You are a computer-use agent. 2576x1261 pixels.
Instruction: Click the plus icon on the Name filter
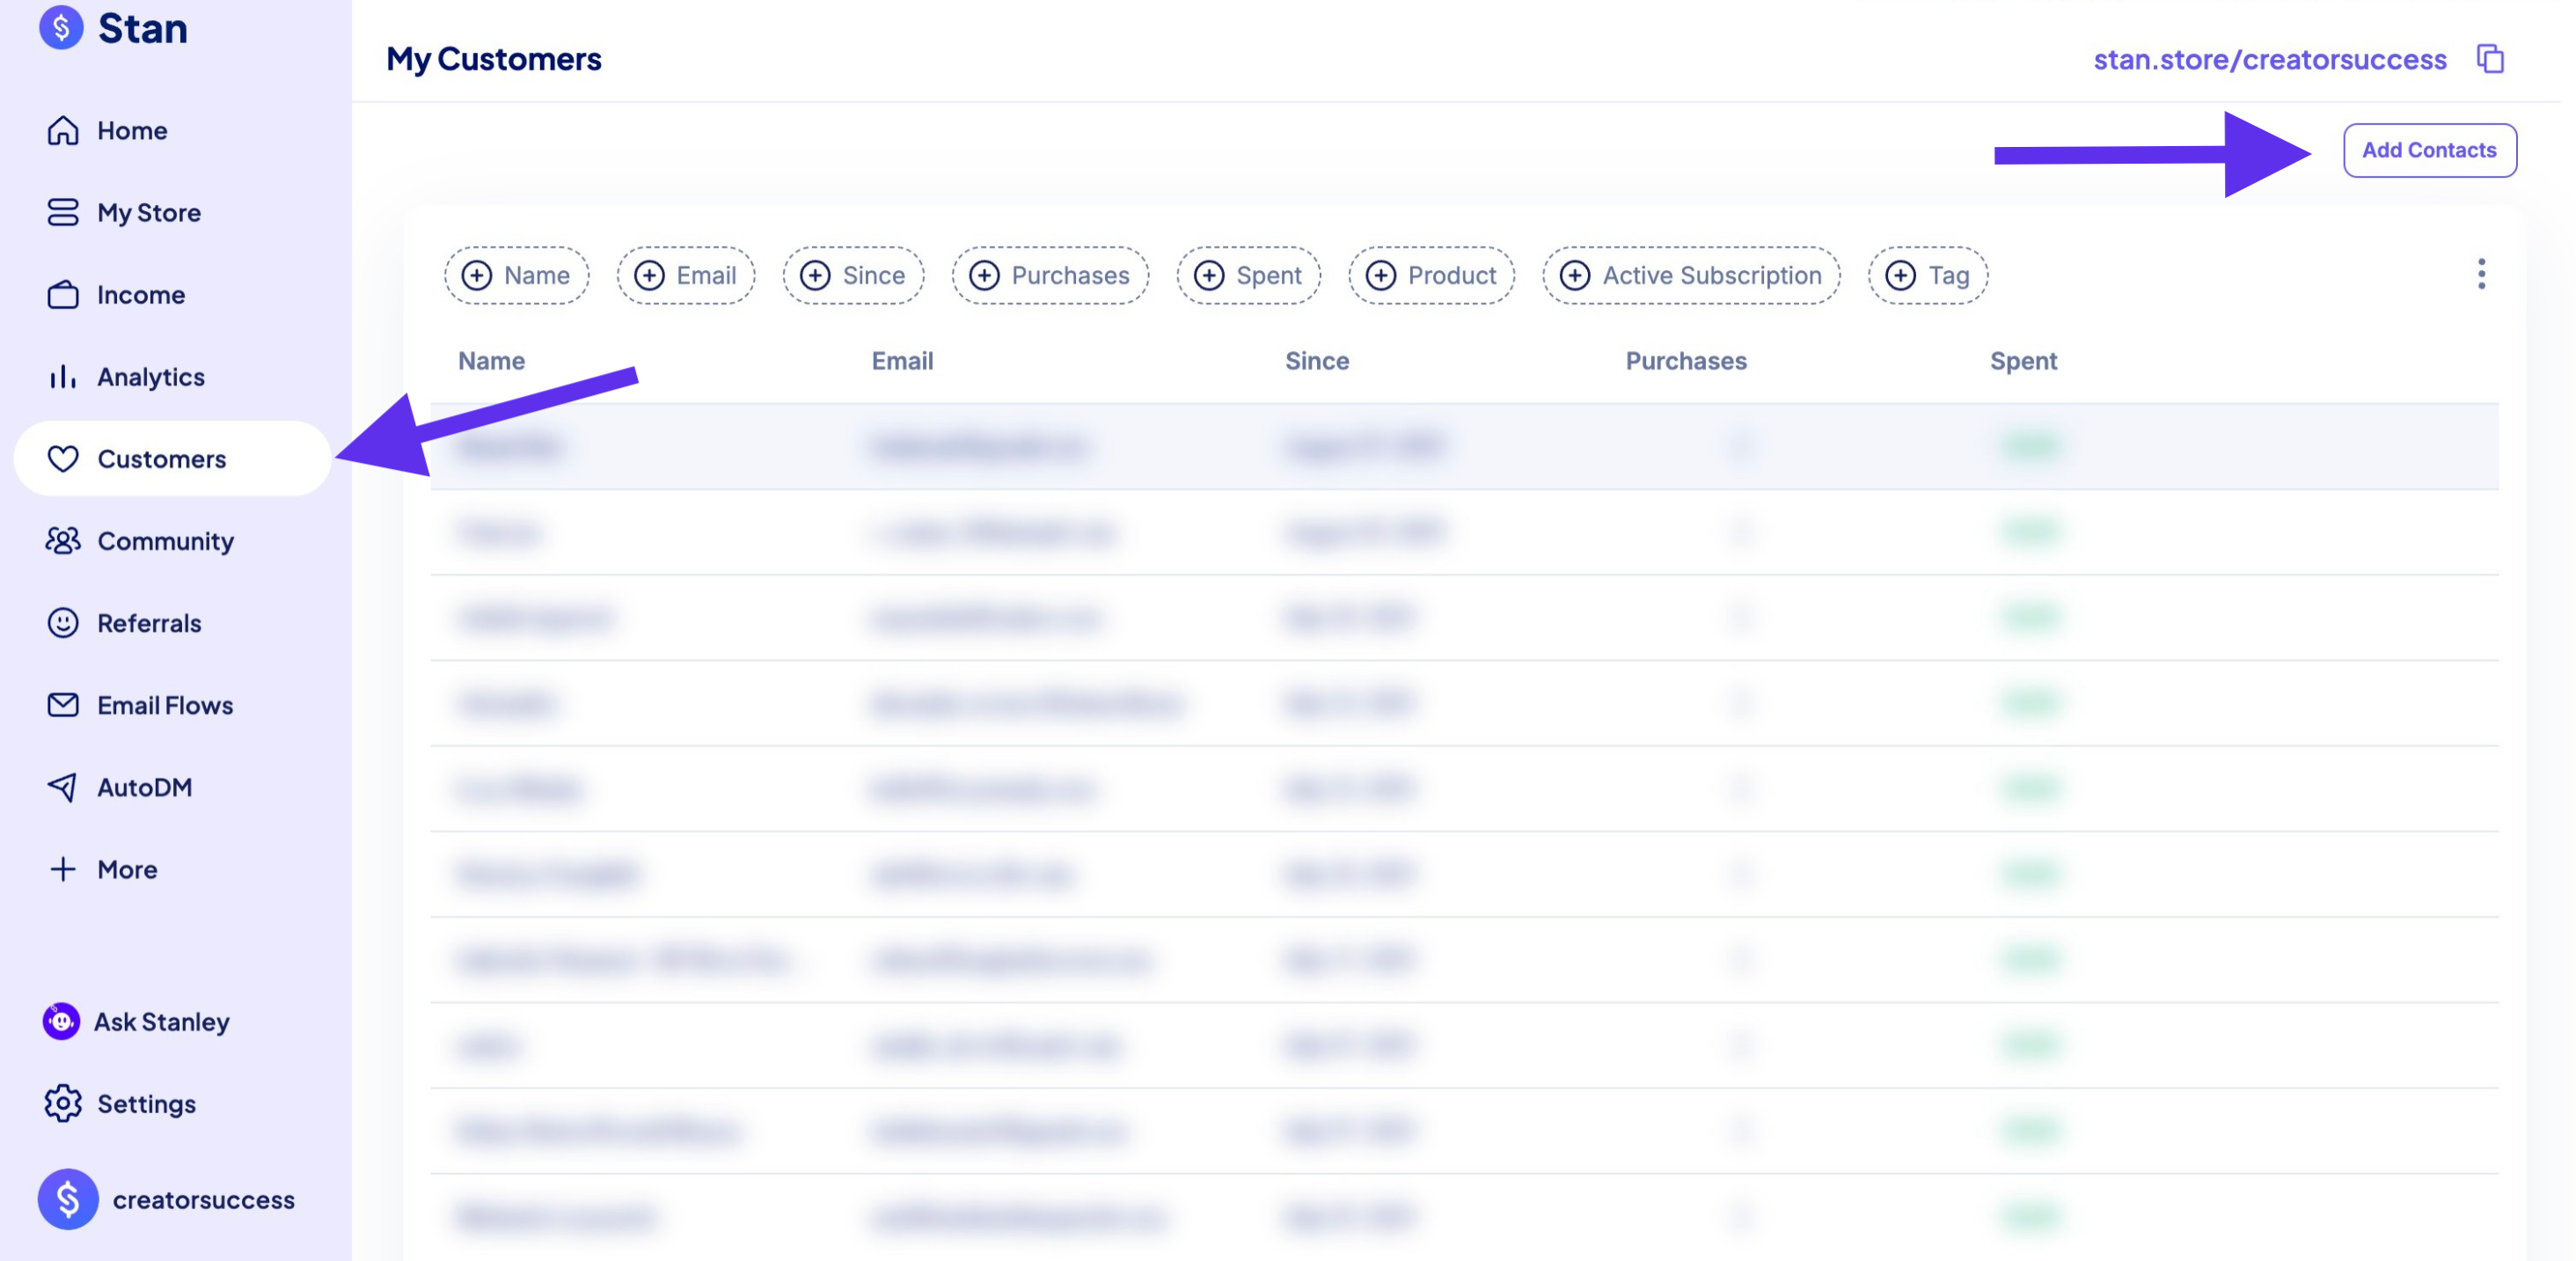tap(477, 275)
